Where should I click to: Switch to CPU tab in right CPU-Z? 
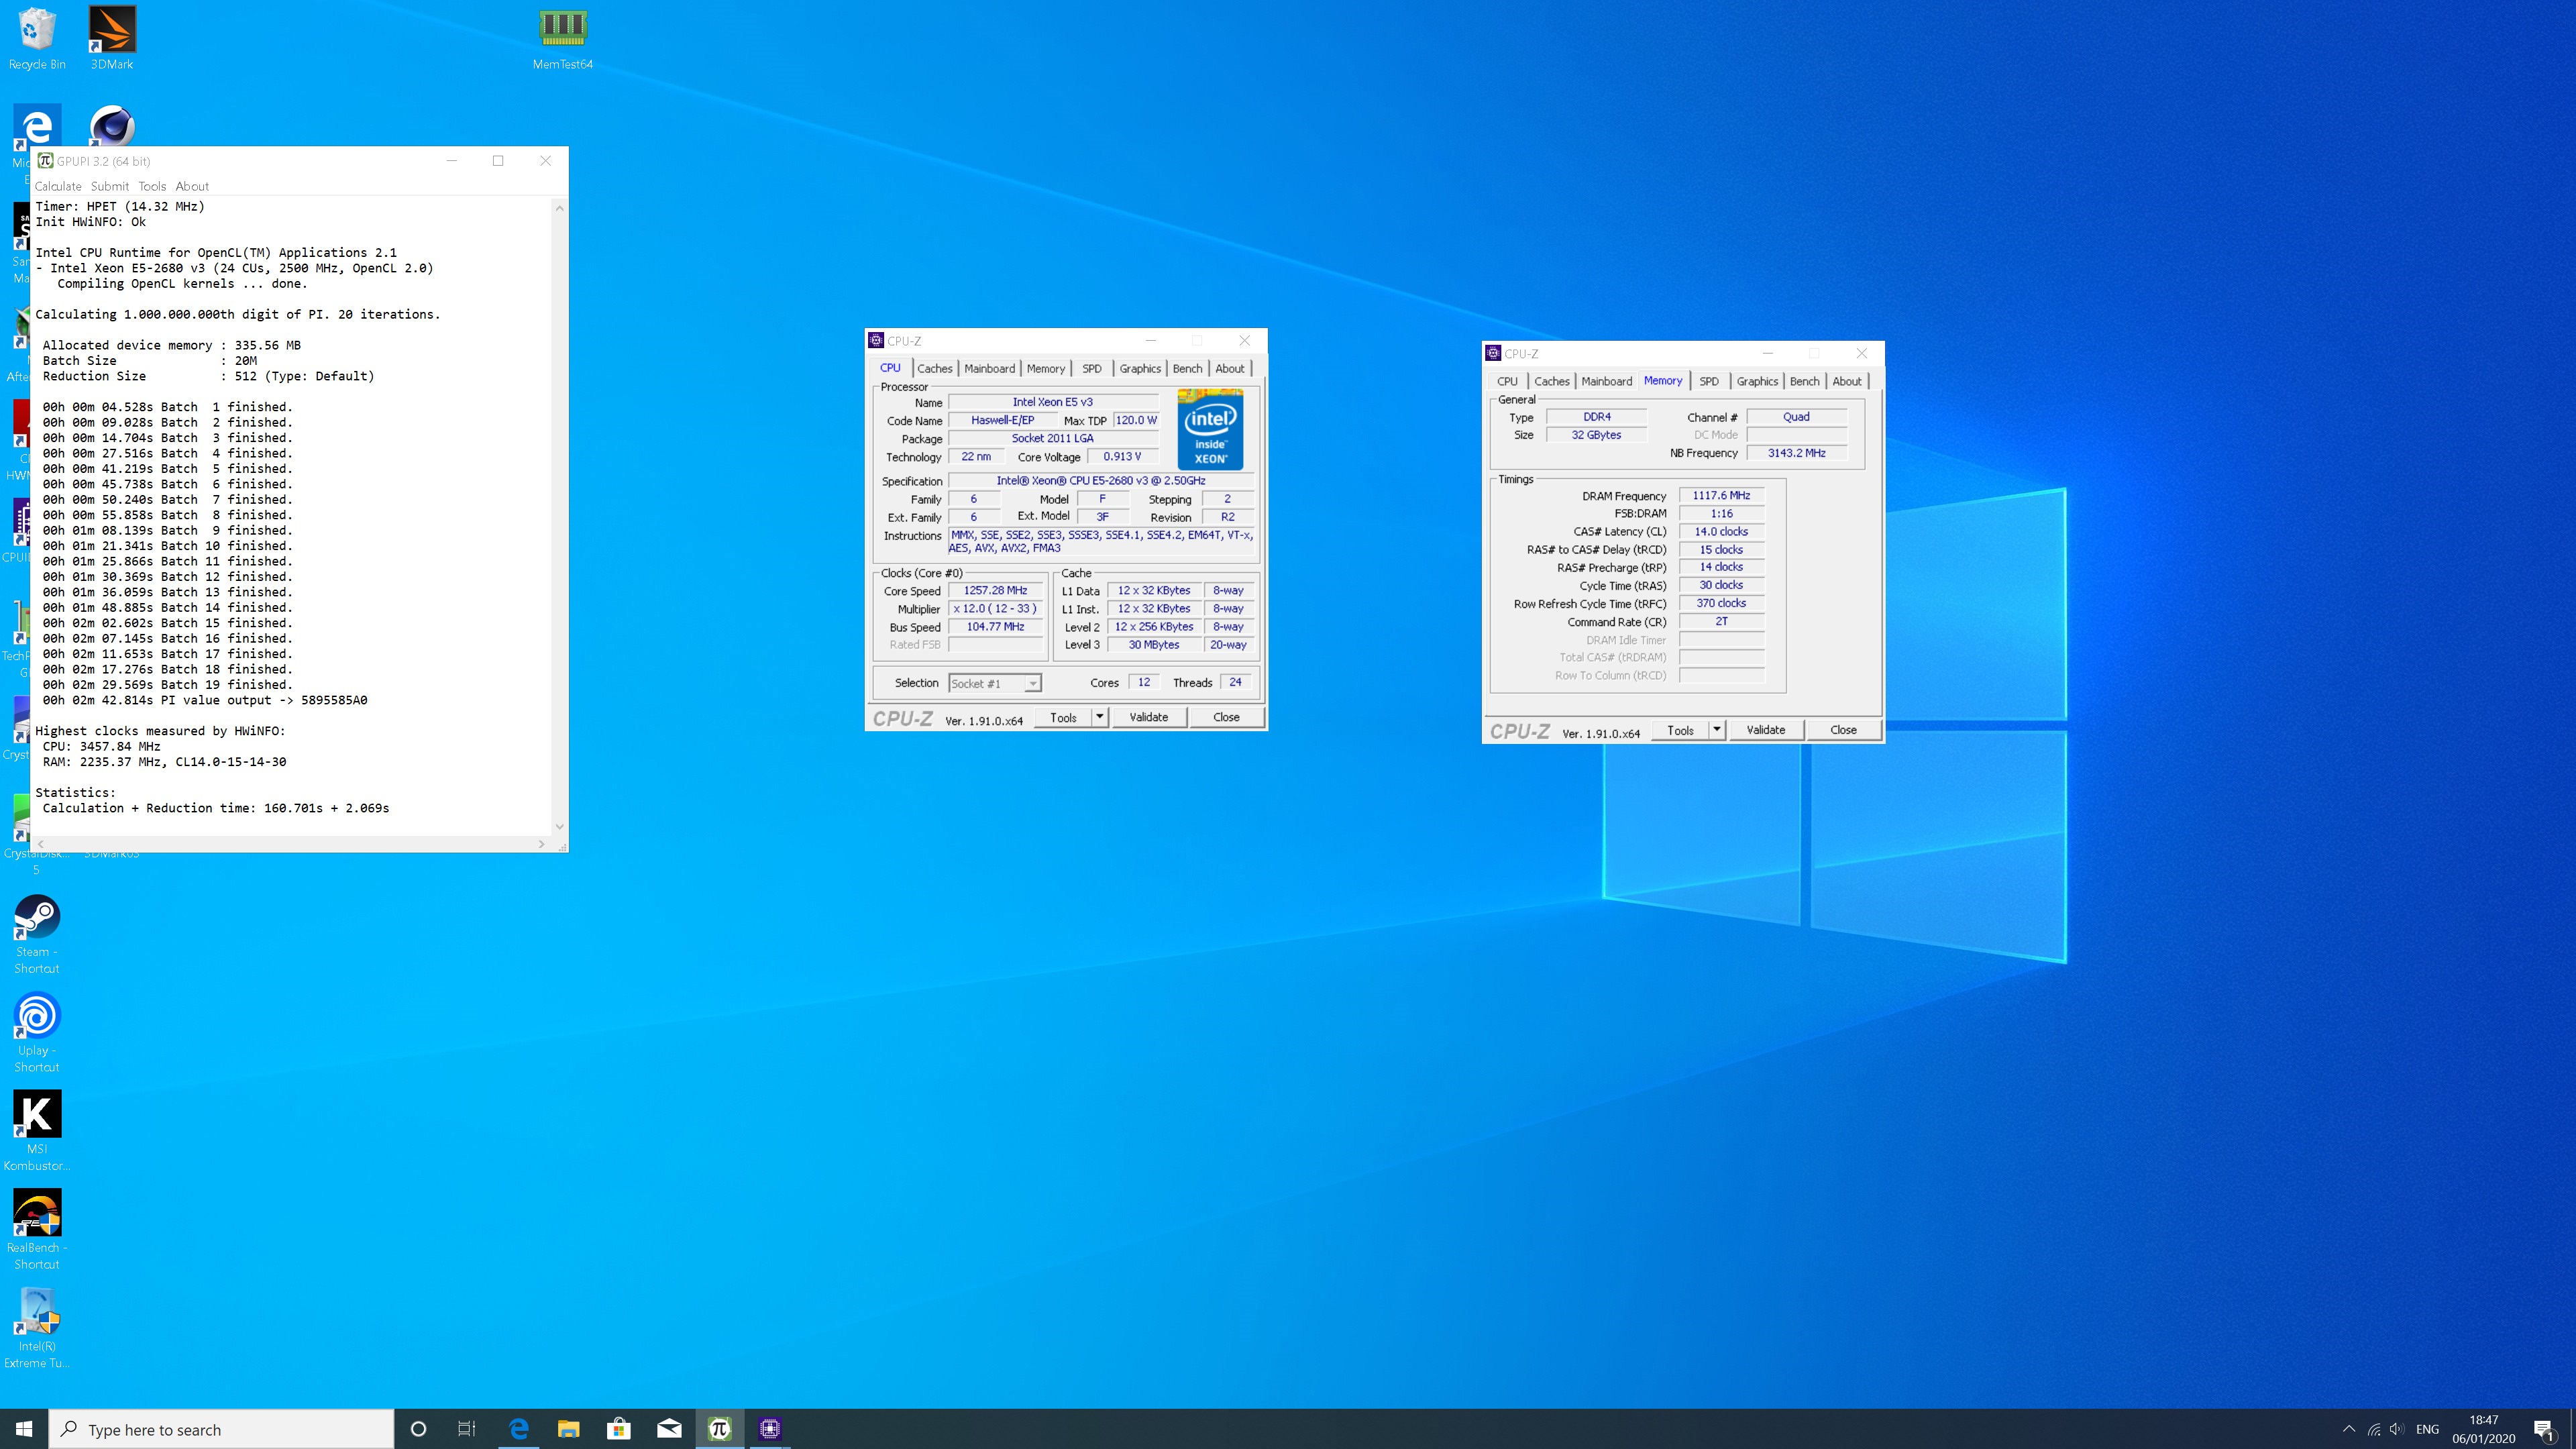1507,382
